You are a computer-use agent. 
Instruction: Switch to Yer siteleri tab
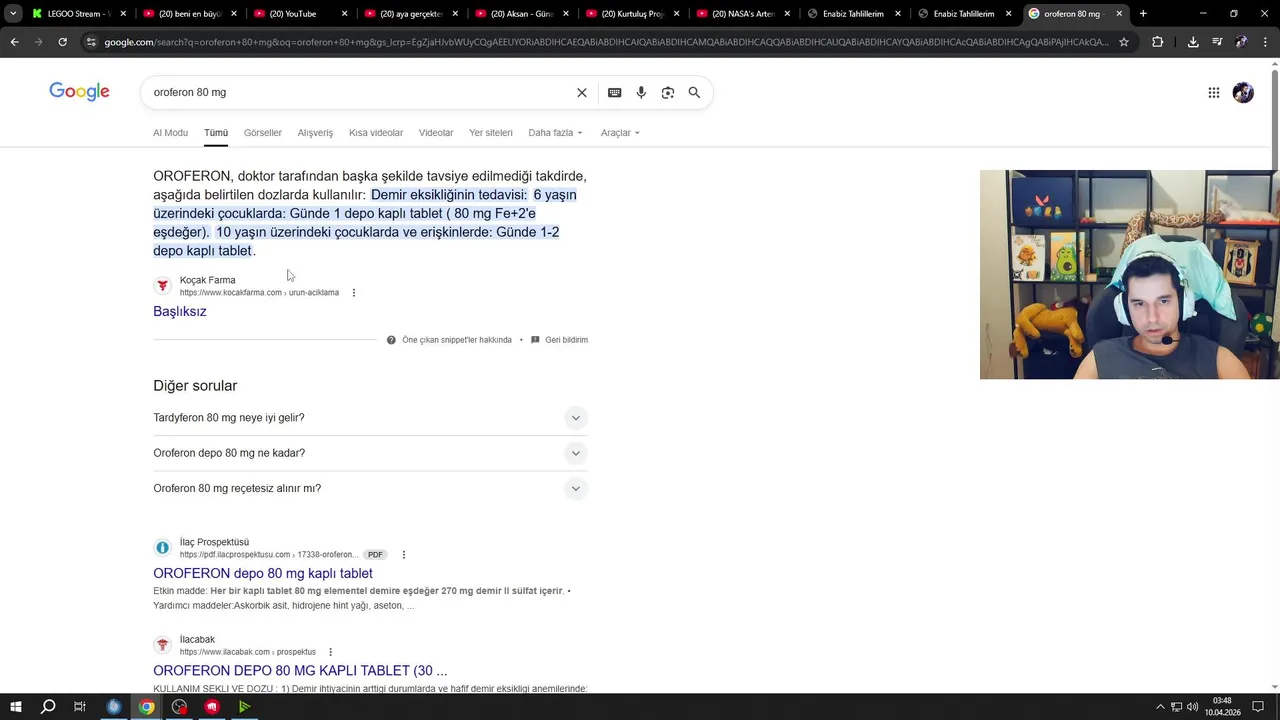click(x=491, y=133)
